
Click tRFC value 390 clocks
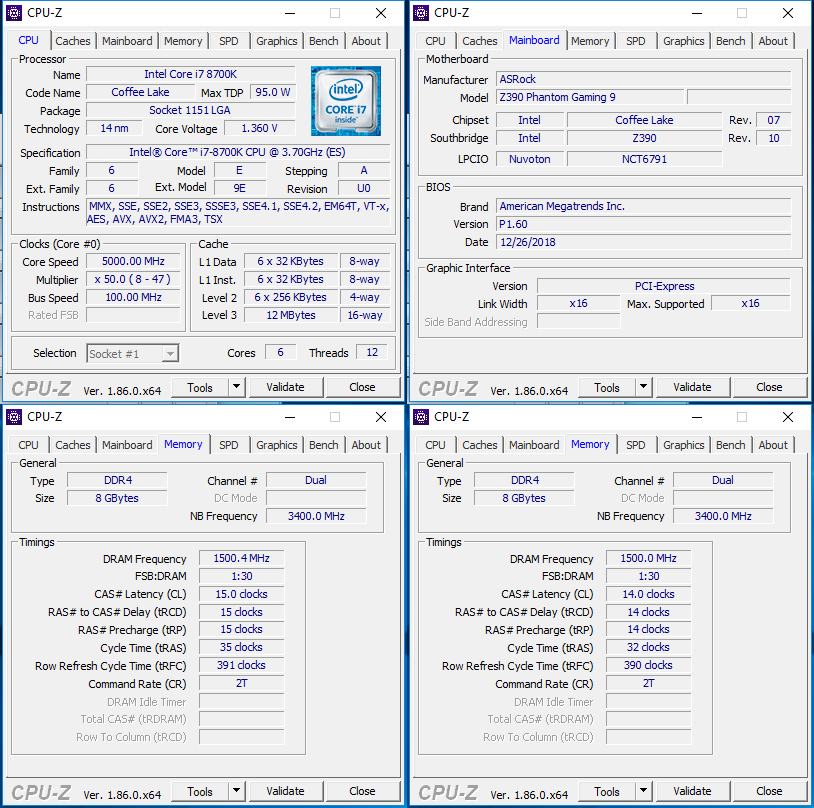coord(648,665)
